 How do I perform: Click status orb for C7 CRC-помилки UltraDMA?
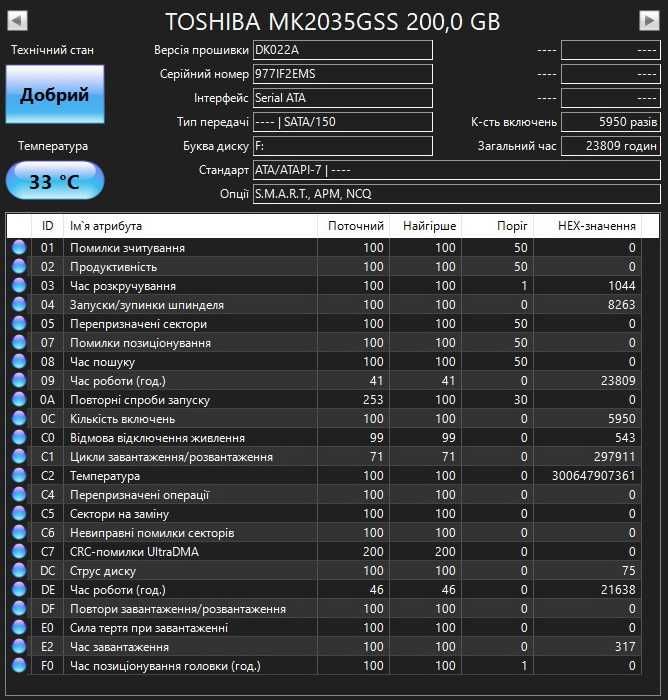[x=19, y=552]
